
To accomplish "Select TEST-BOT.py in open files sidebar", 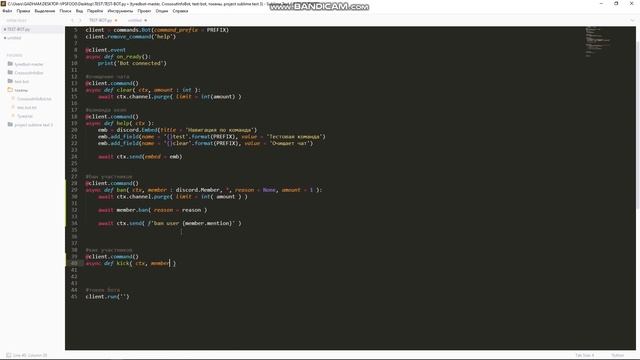I will 19,29.
